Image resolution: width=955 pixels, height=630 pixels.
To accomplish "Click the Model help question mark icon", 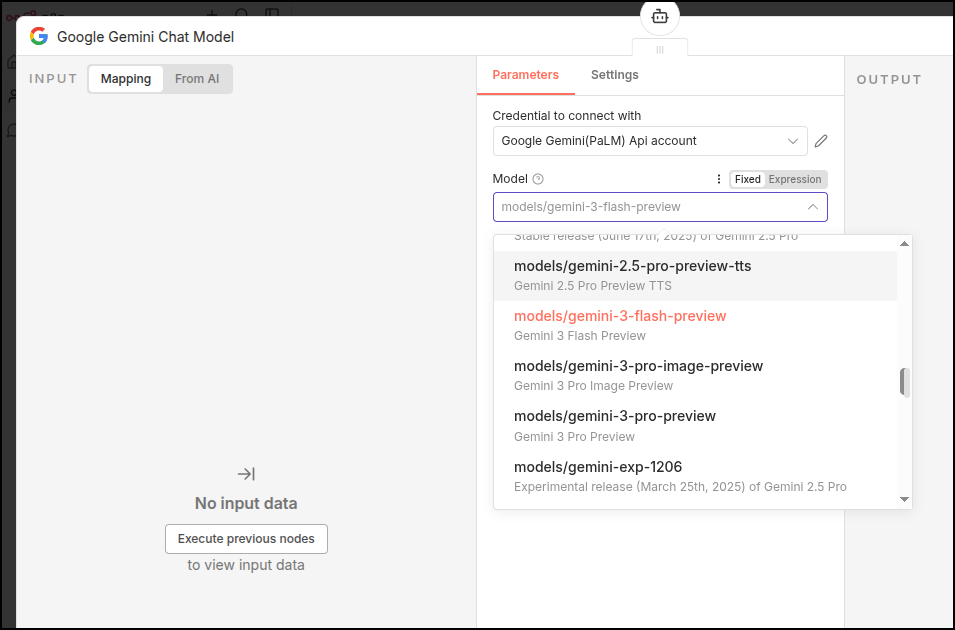I will (538, 179).
